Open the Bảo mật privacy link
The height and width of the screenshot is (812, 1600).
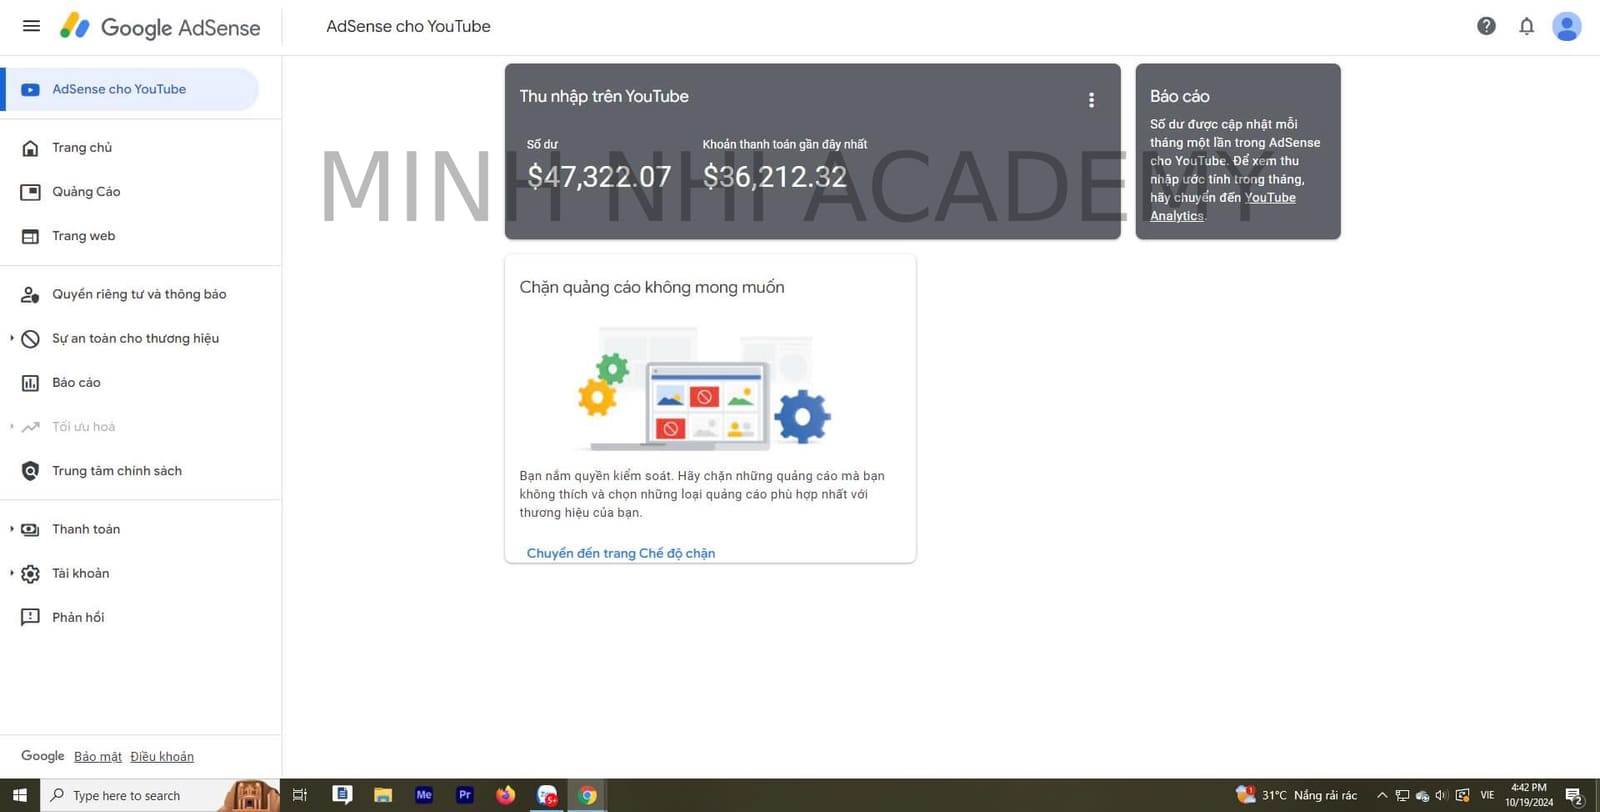98,757
